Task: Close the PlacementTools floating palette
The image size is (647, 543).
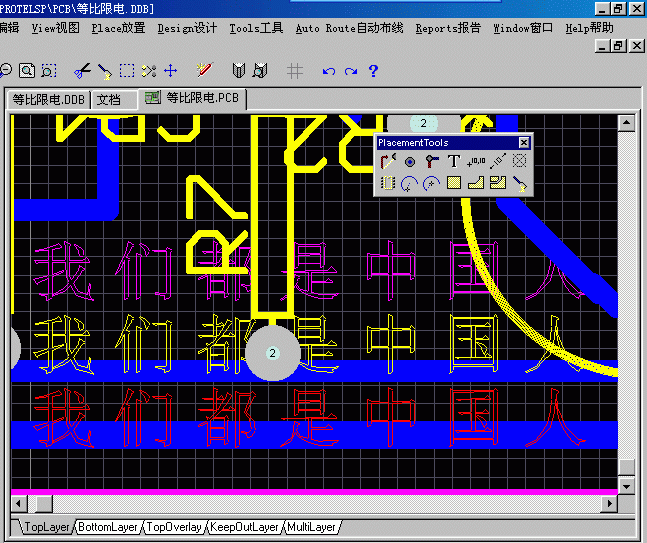Action: pos(524,143)
